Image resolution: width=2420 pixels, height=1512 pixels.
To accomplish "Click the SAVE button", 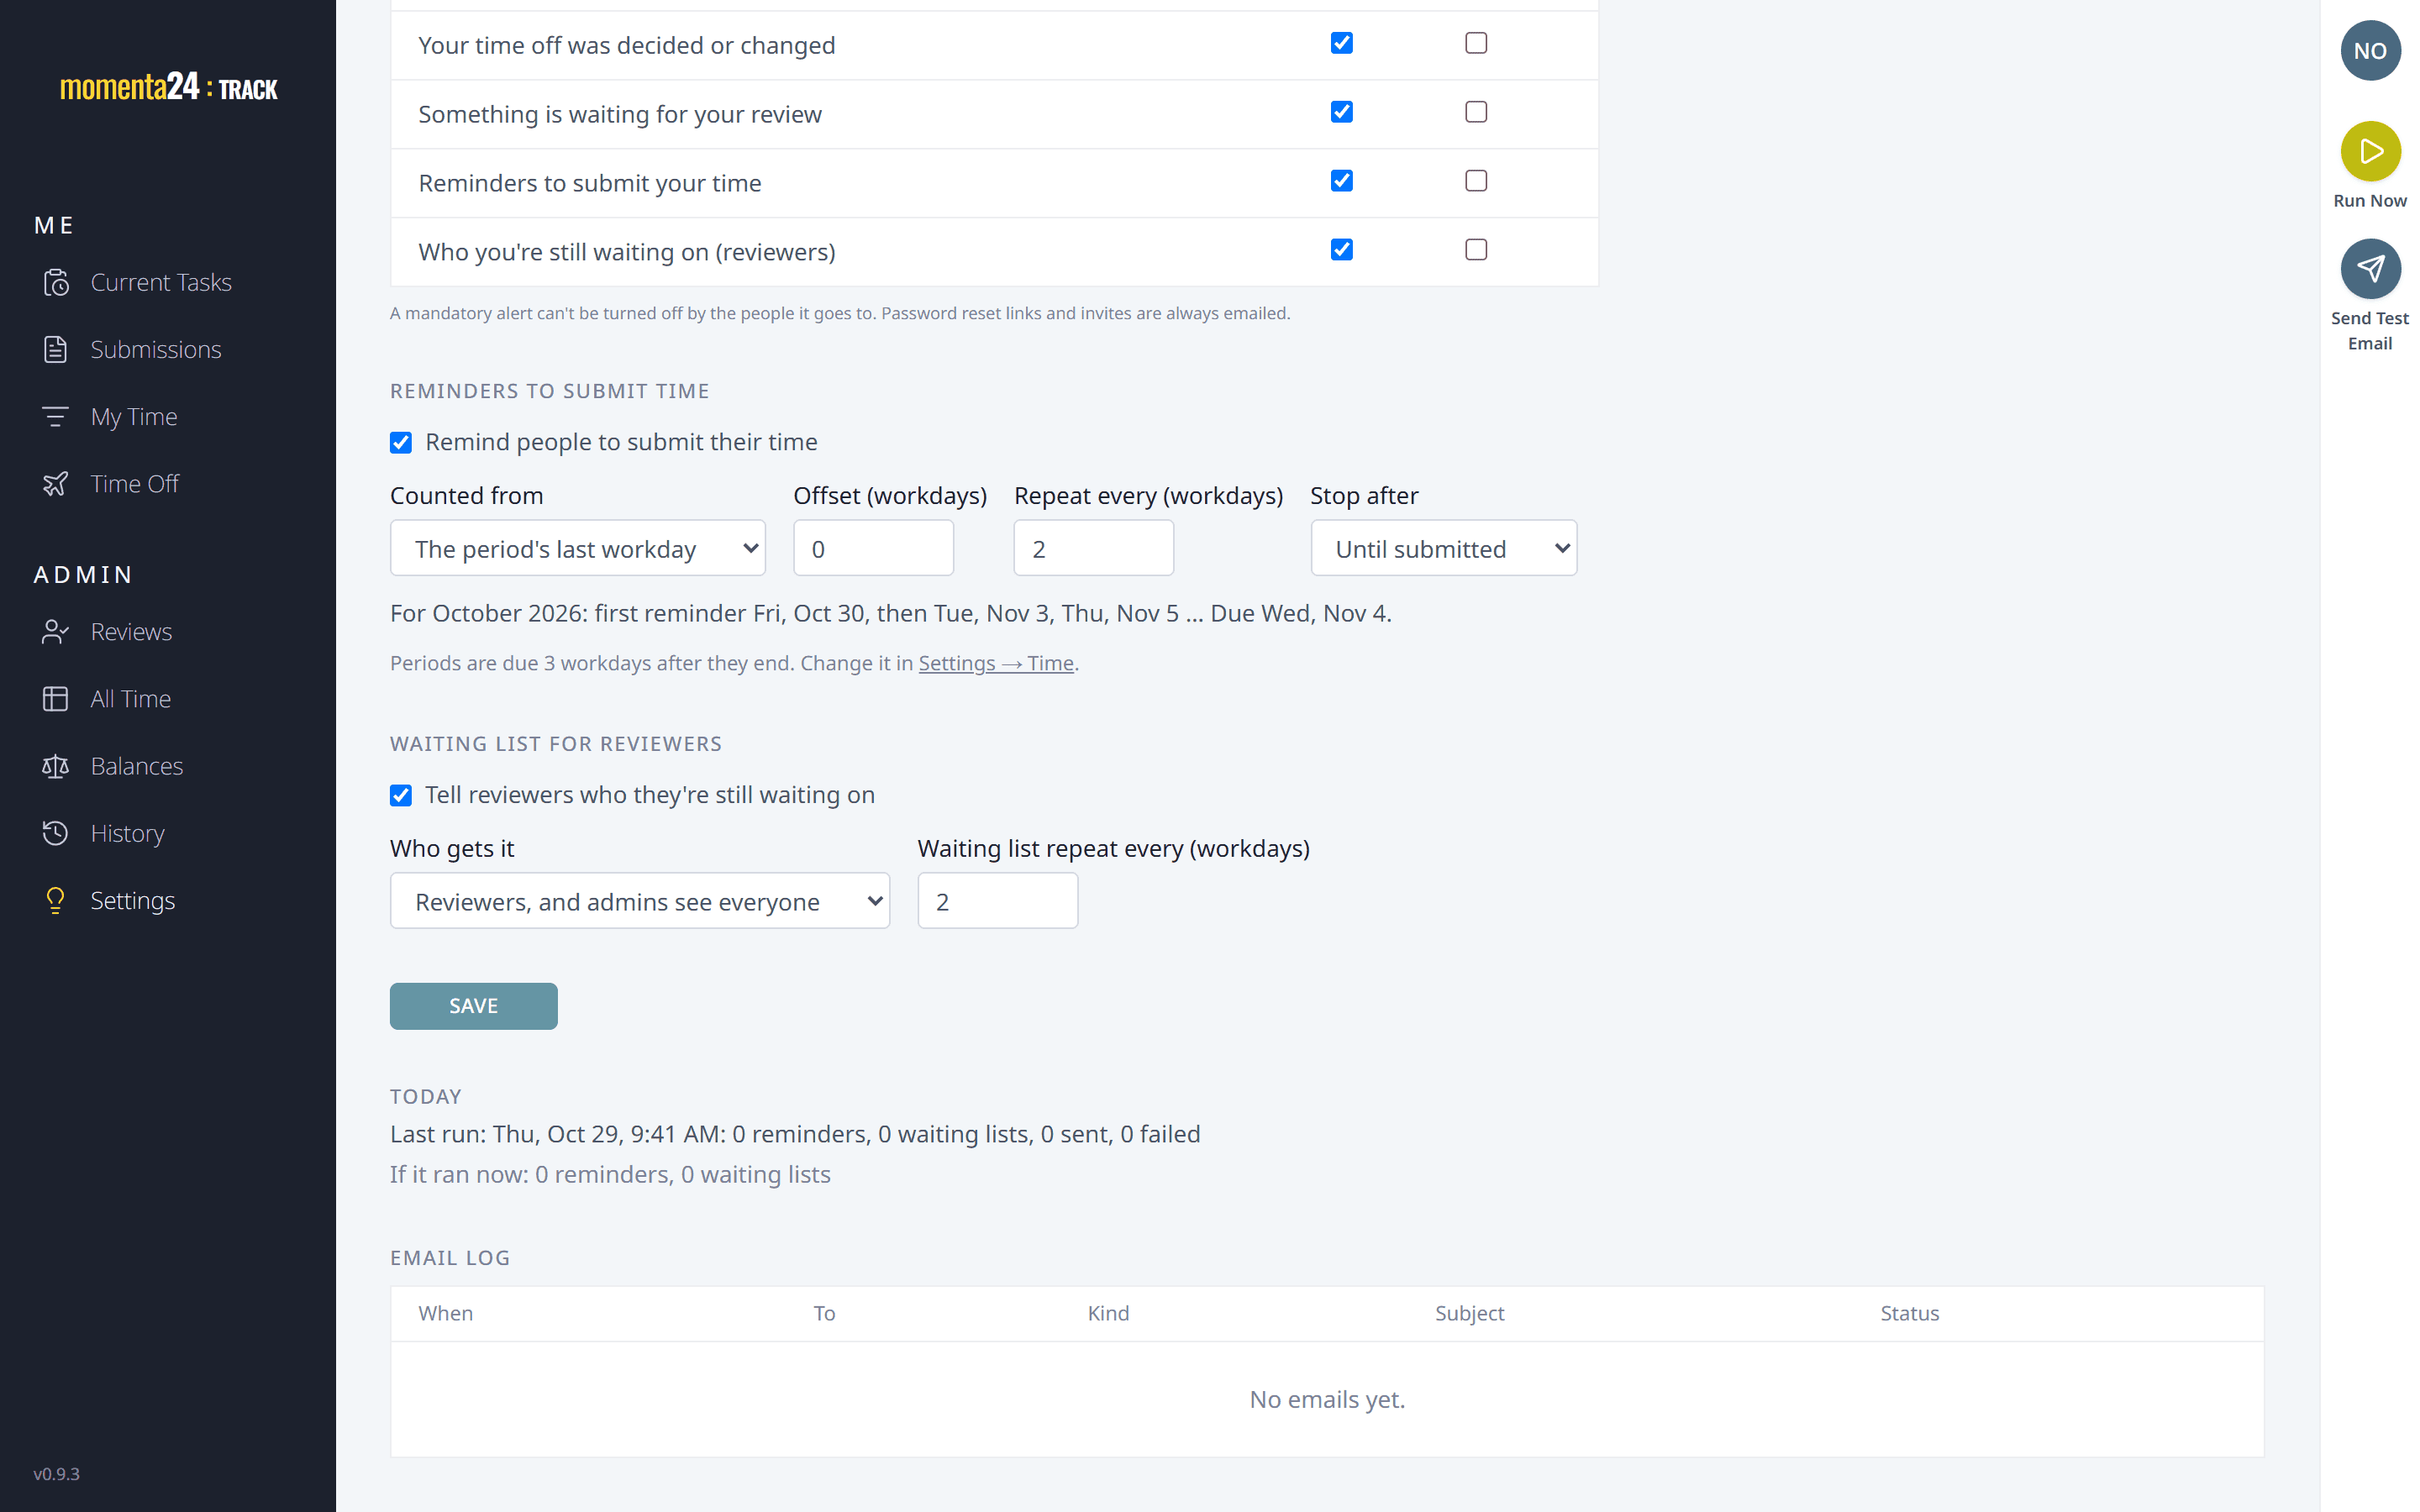I will (x=473, y=1006).
